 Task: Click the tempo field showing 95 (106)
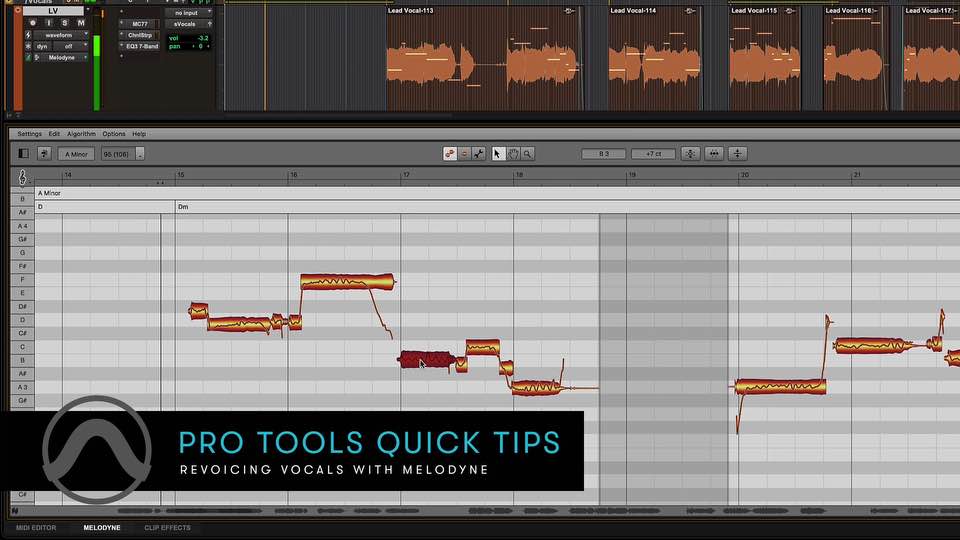118,154
